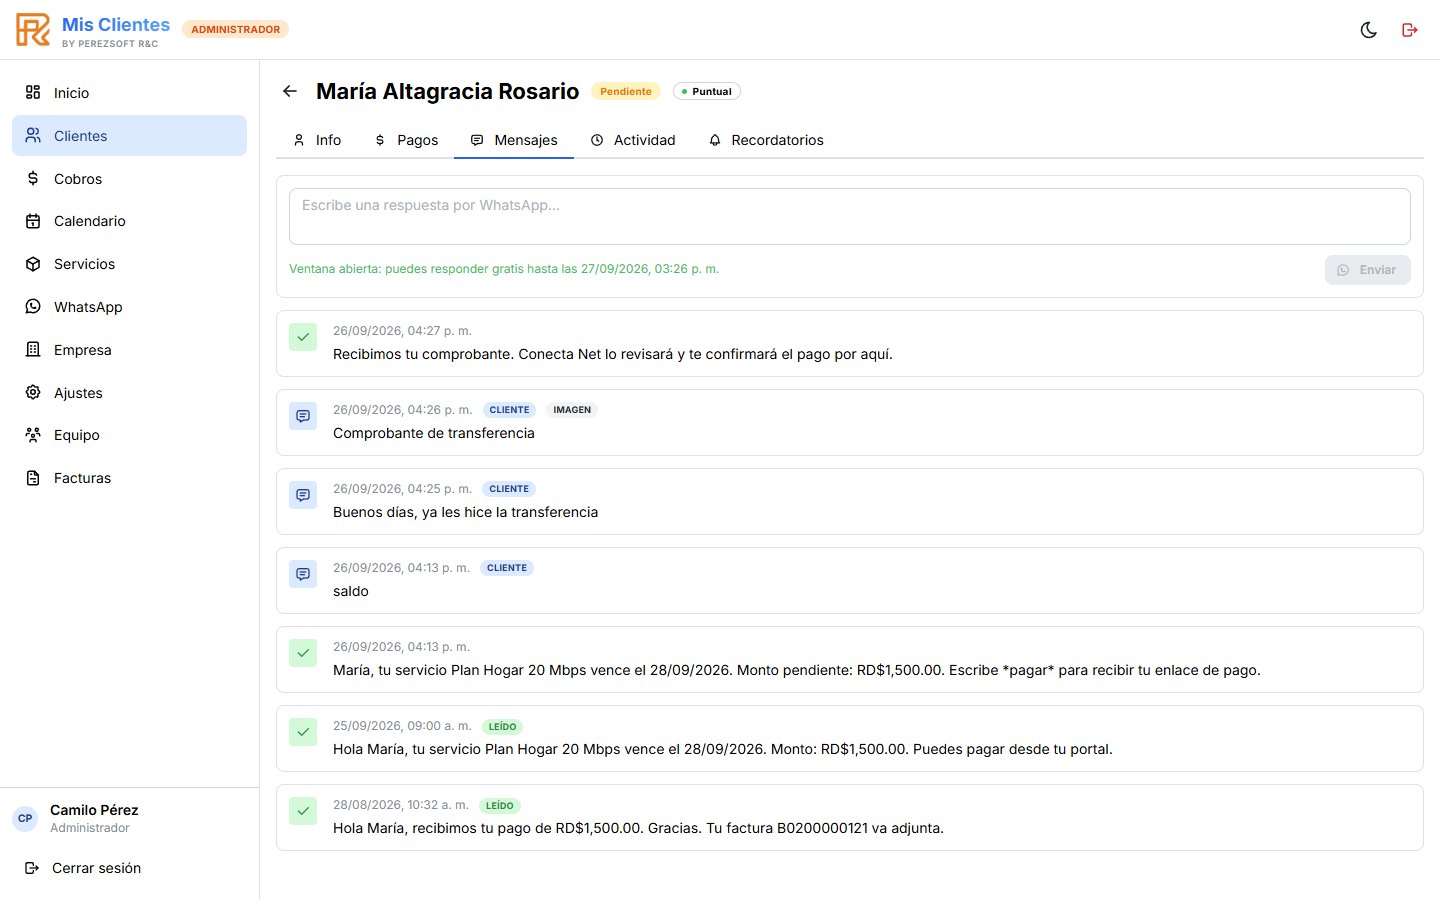Viewport: 1440px width, 900px height.
Task: Click the WhatsApp sidebar icon
Action: [33, 307]
